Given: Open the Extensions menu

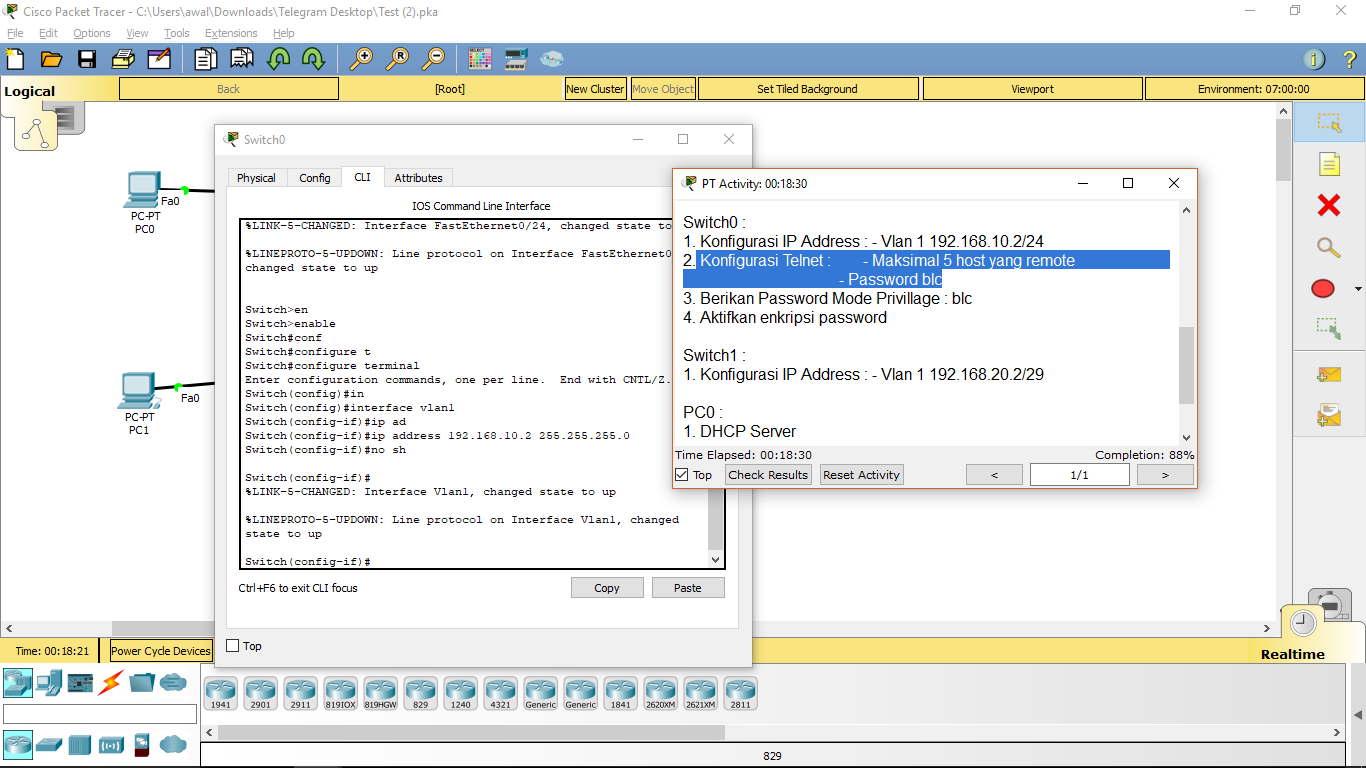Looking at the screenshot, I should tap(231, 33).
